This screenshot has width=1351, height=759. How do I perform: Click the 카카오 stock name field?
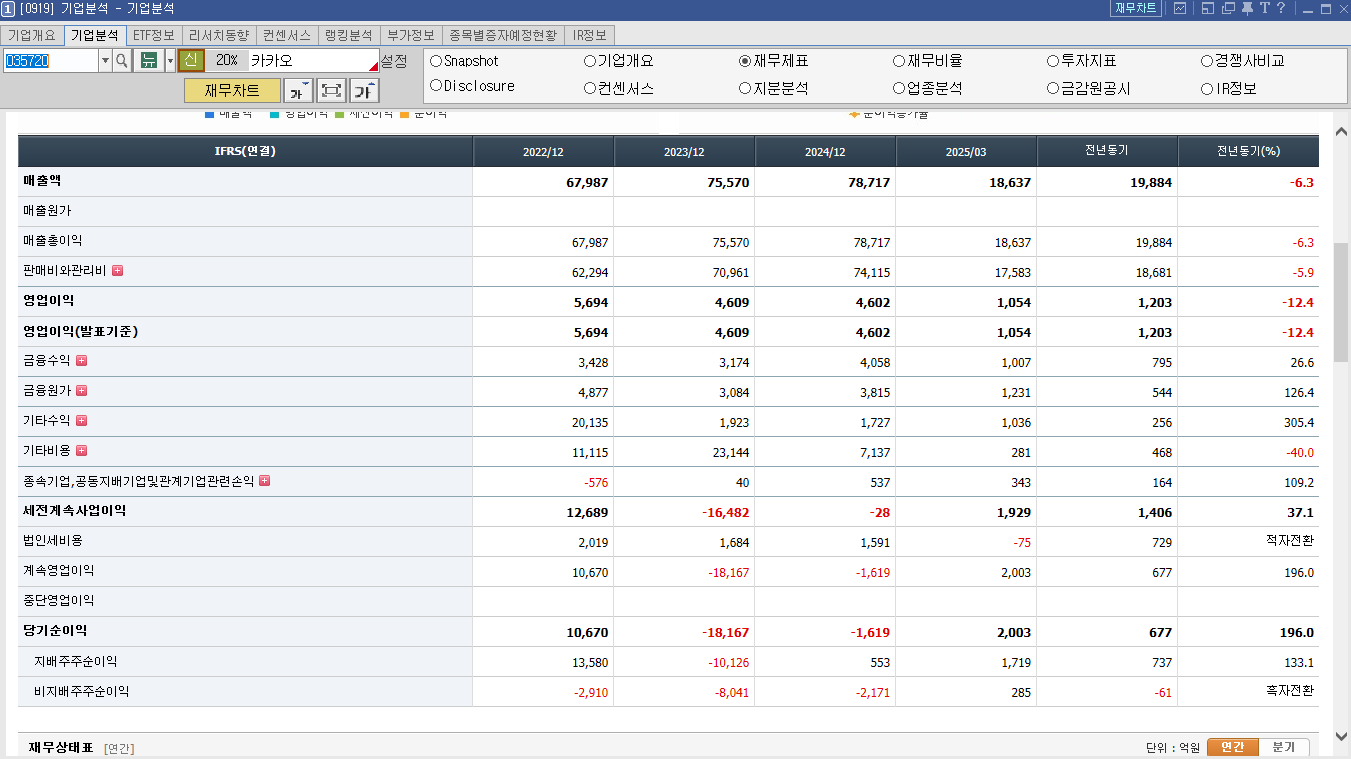click(313, 61)
